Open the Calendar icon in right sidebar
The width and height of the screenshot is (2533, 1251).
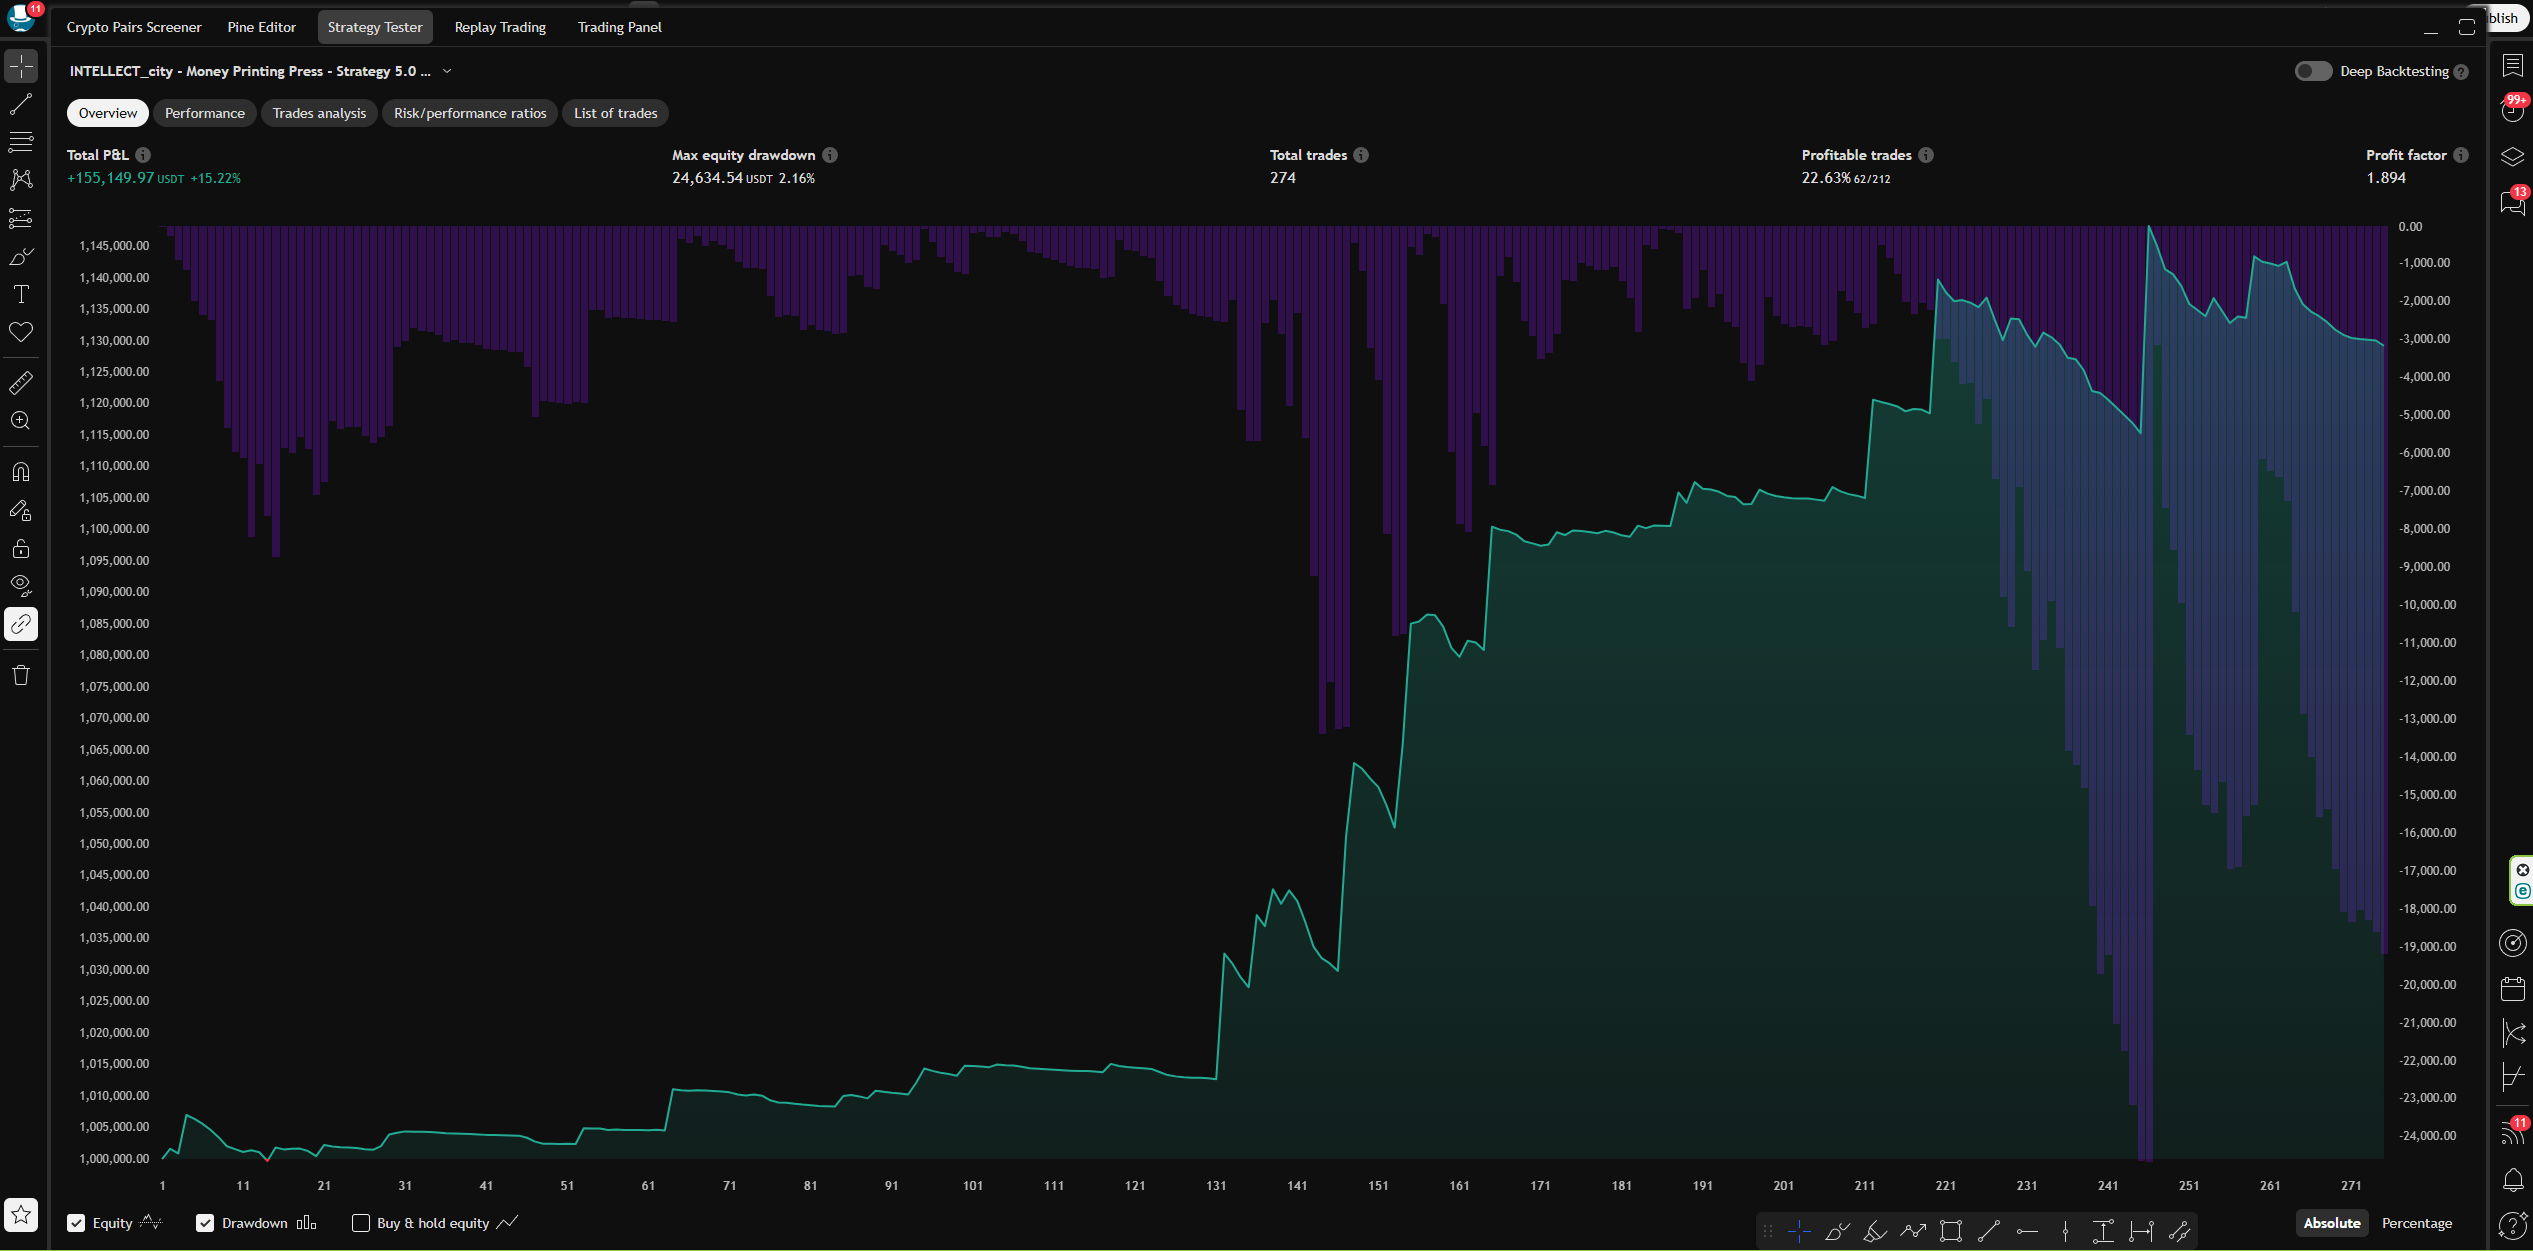coord(2513,989)
